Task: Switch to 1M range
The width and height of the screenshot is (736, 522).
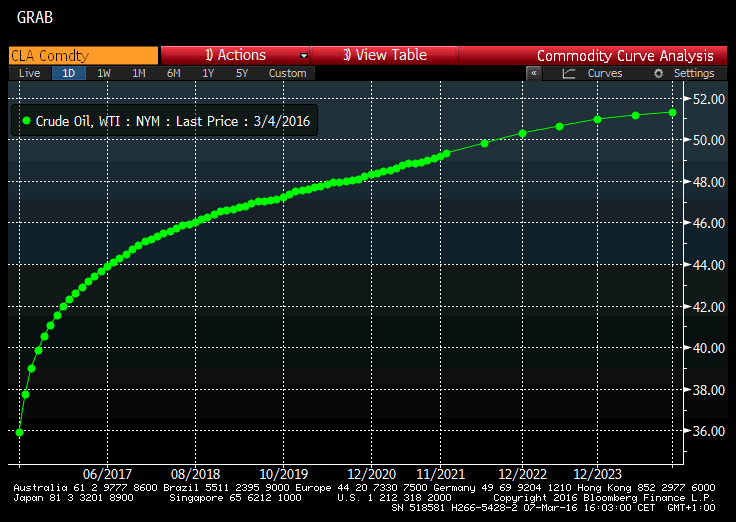Action: (x=138, y=73)
